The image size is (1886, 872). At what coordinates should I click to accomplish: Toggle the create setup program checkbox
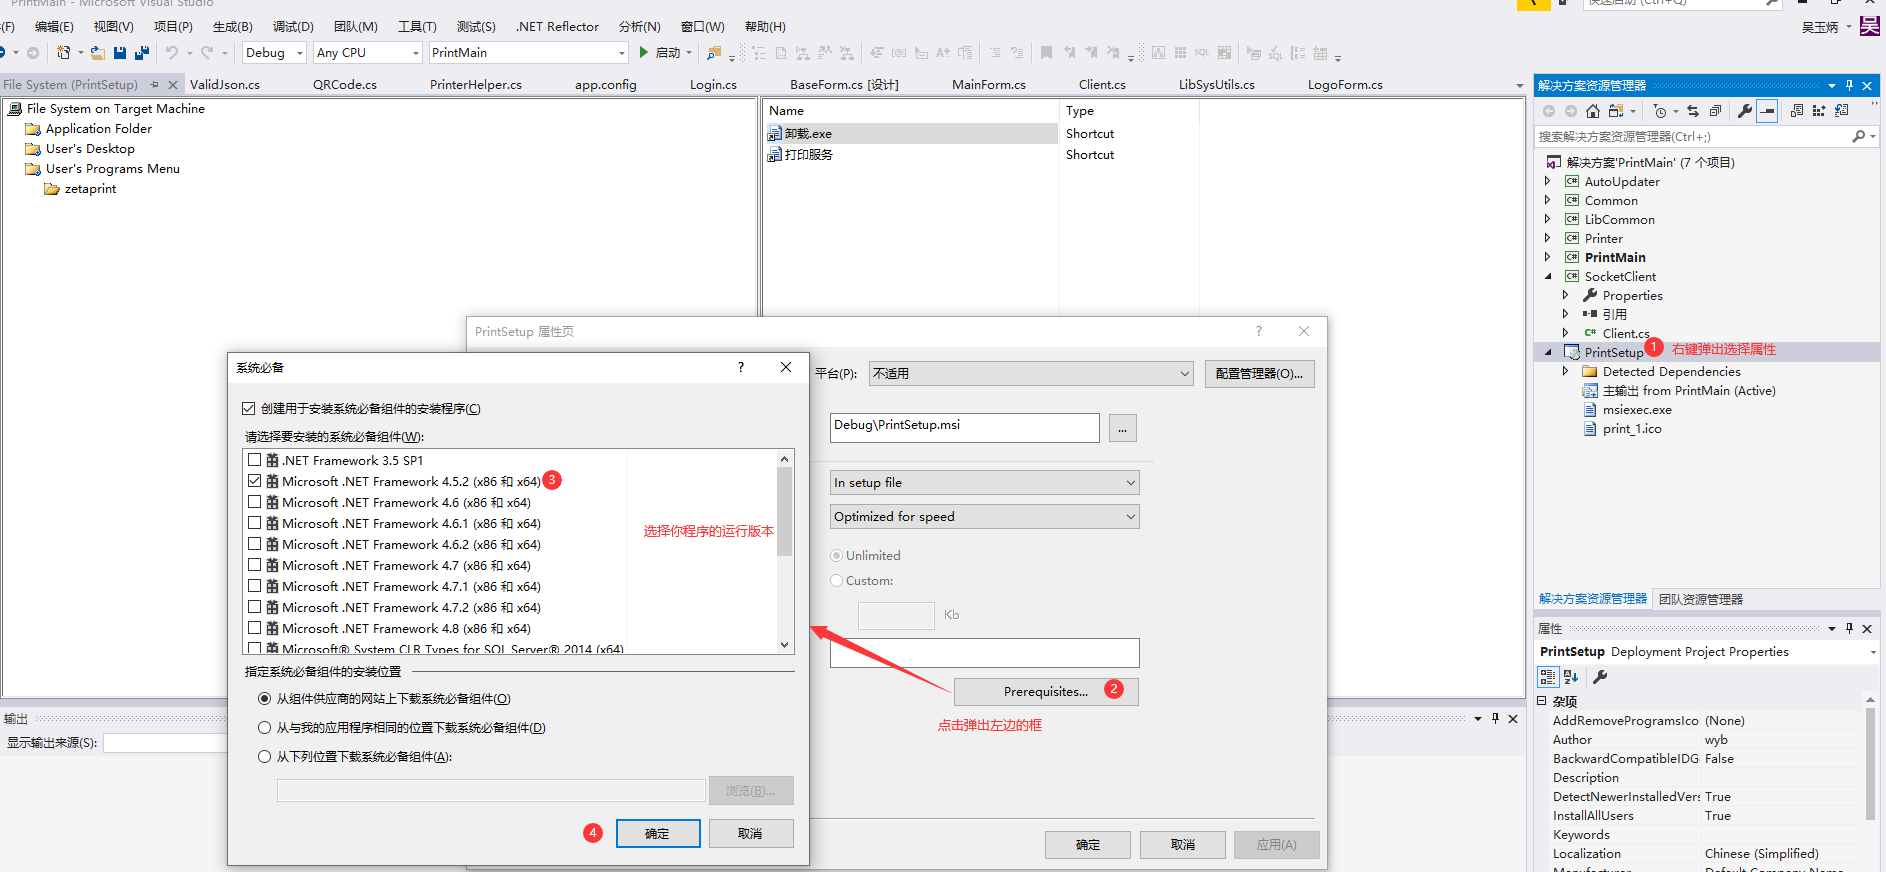pos(249,408)
